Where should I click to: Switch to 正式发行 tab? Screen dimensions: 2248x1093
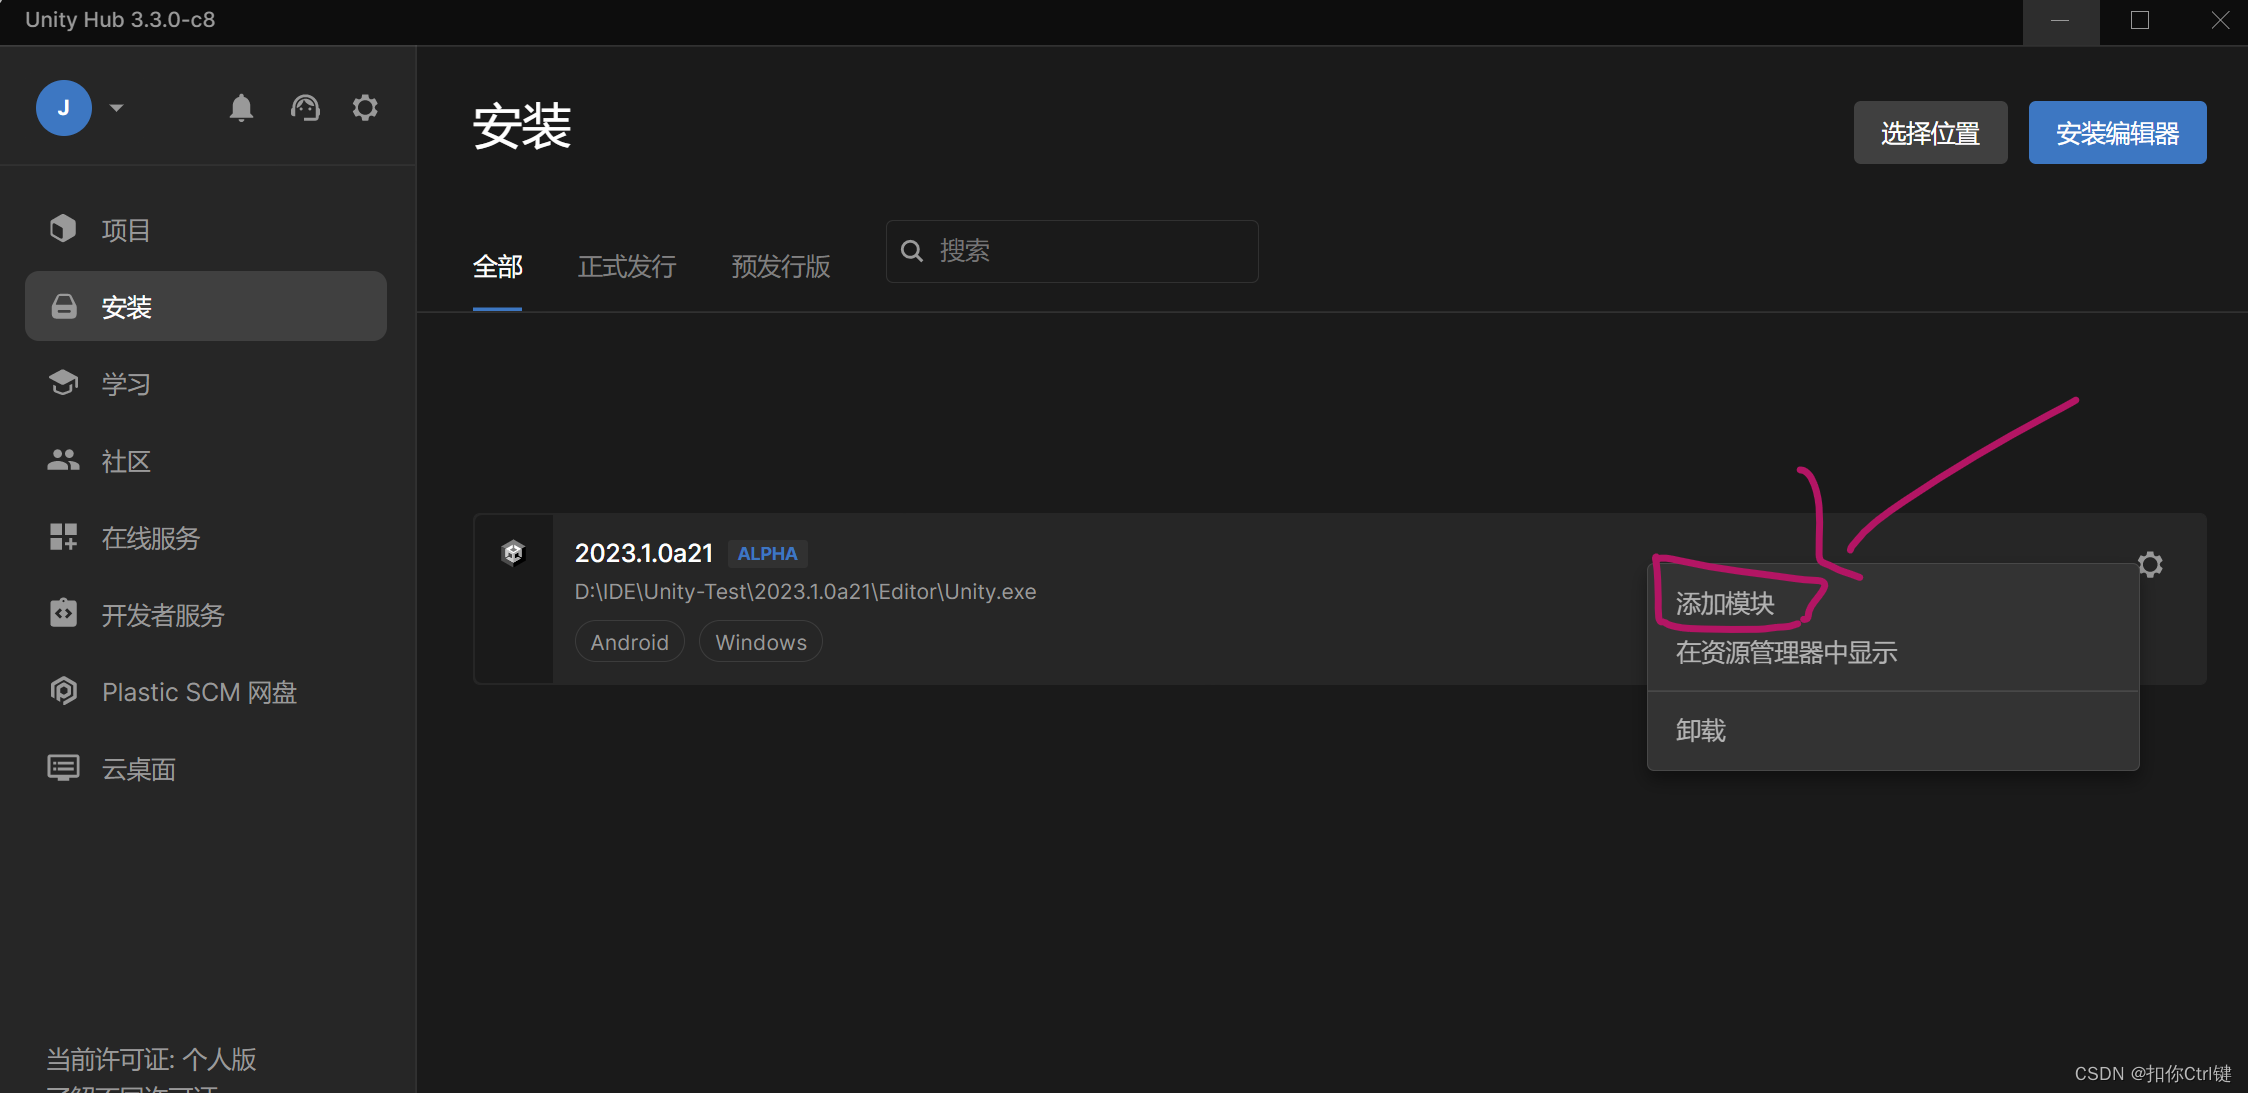click(627, 267)
